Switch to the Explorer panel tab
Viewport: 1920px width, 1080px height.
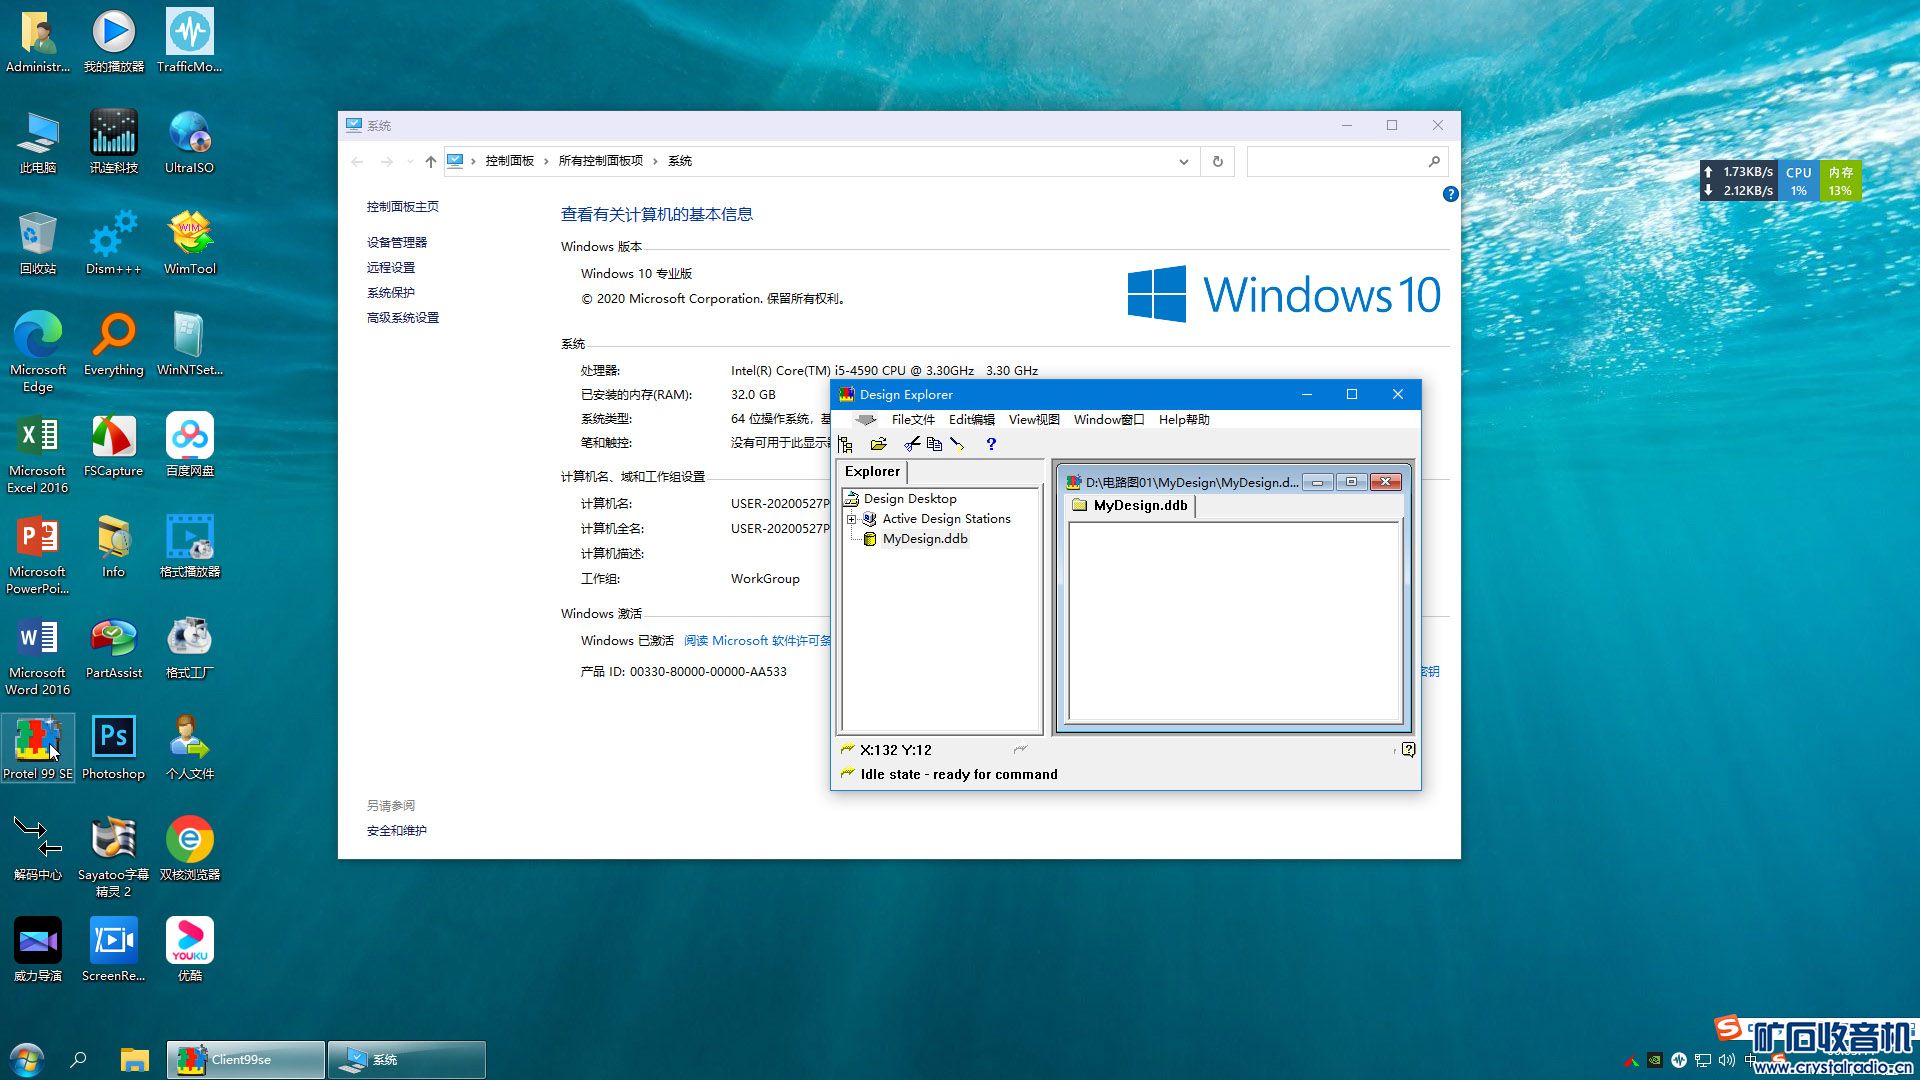tap(872, 472)
